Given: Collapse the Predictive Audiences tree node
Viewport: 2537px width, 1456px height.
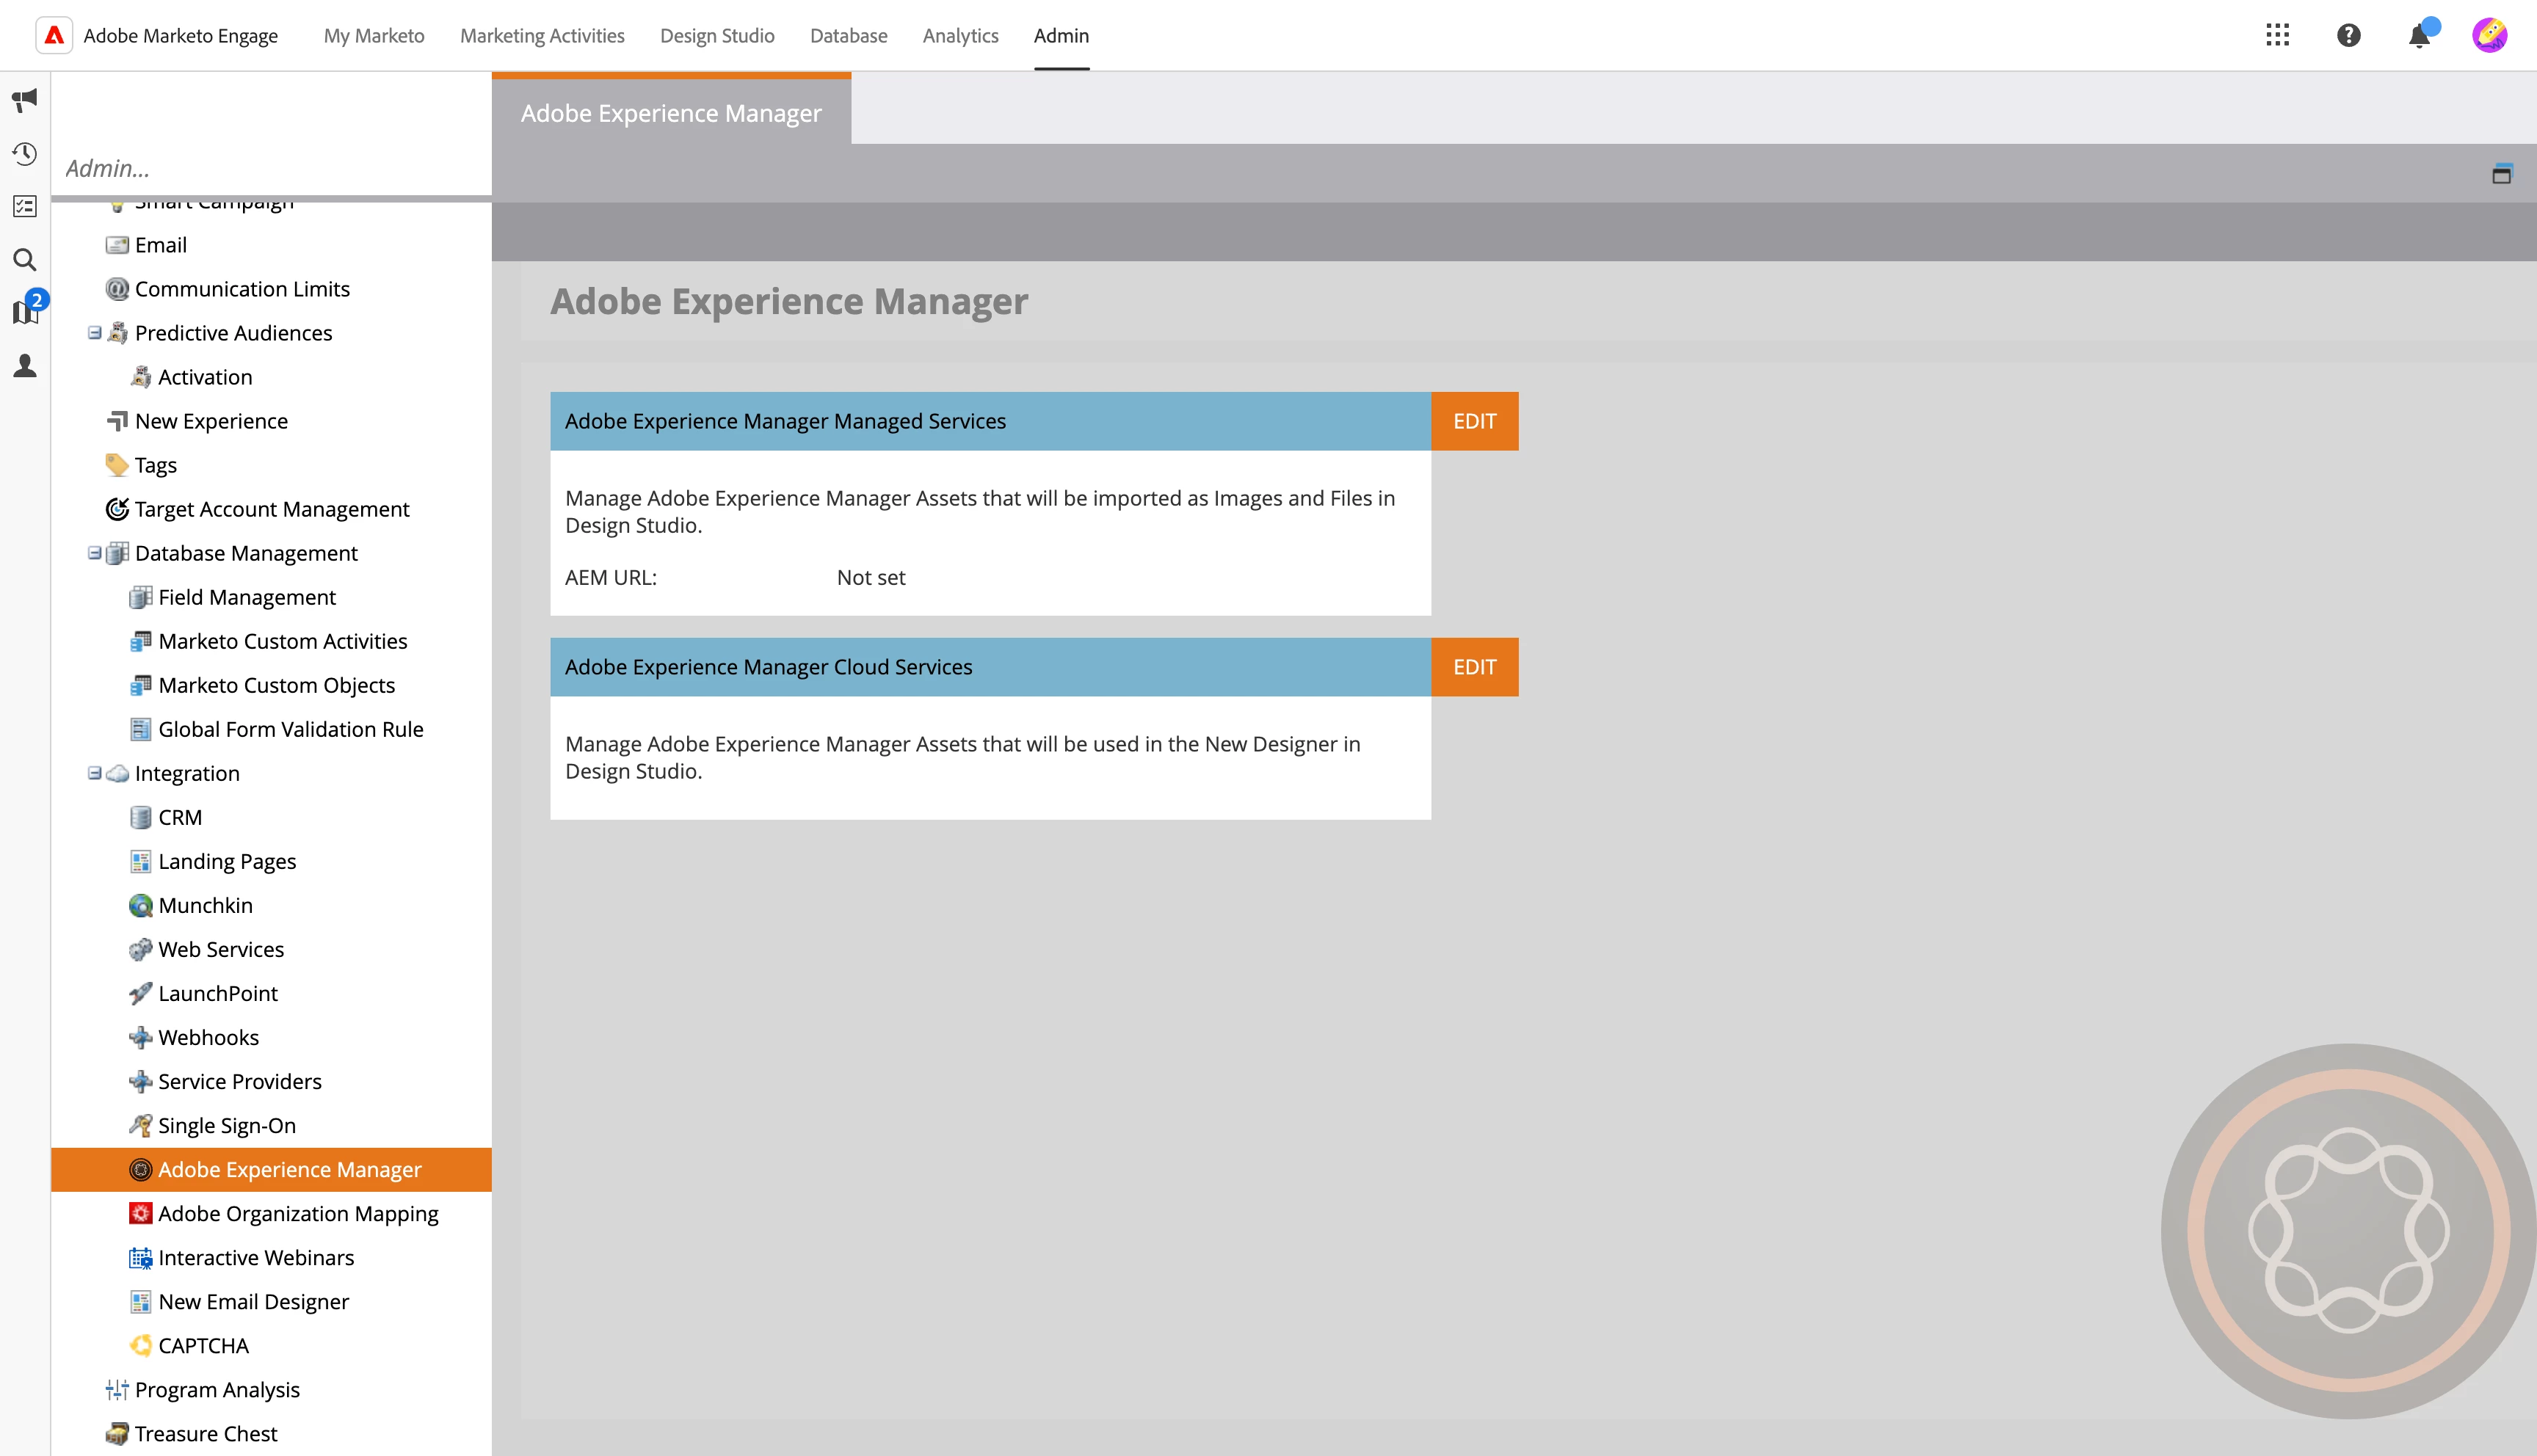Looking at the screenshot, I should (94, 333).
